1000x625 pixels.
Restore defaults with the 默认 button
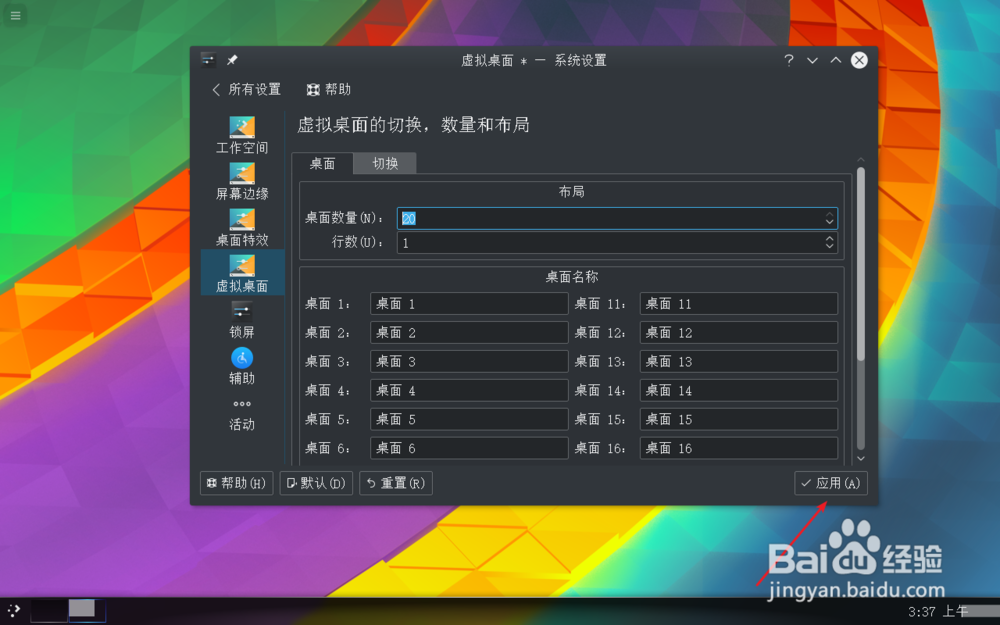[x=316, y=483]
